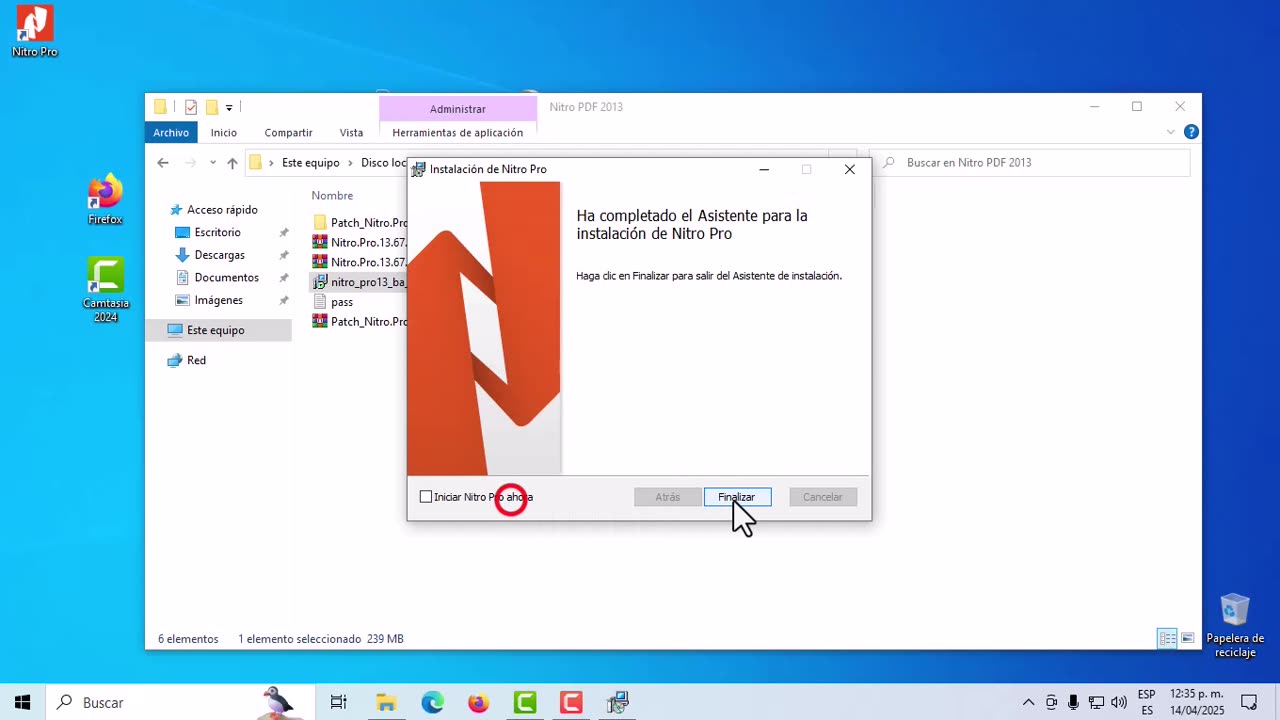Expand the path chevron after Este equipo

tap(350, 163)
